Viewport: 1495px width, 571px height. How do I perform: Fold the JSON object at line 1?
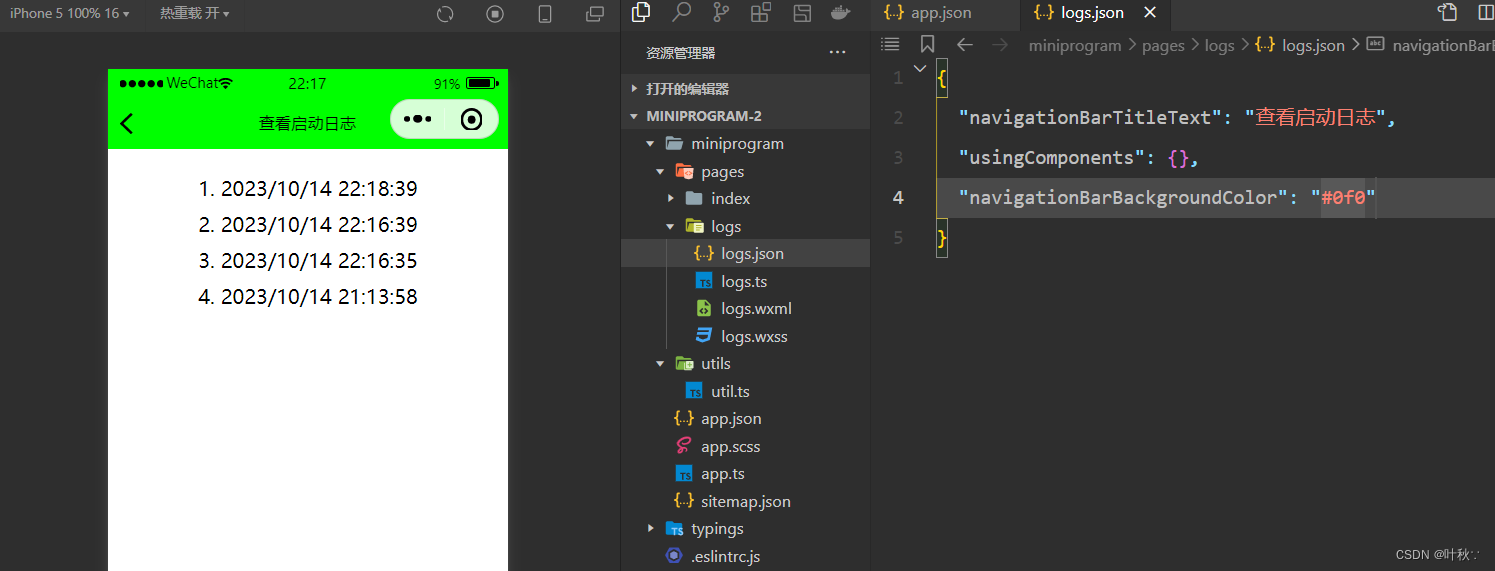coord(921,68)
